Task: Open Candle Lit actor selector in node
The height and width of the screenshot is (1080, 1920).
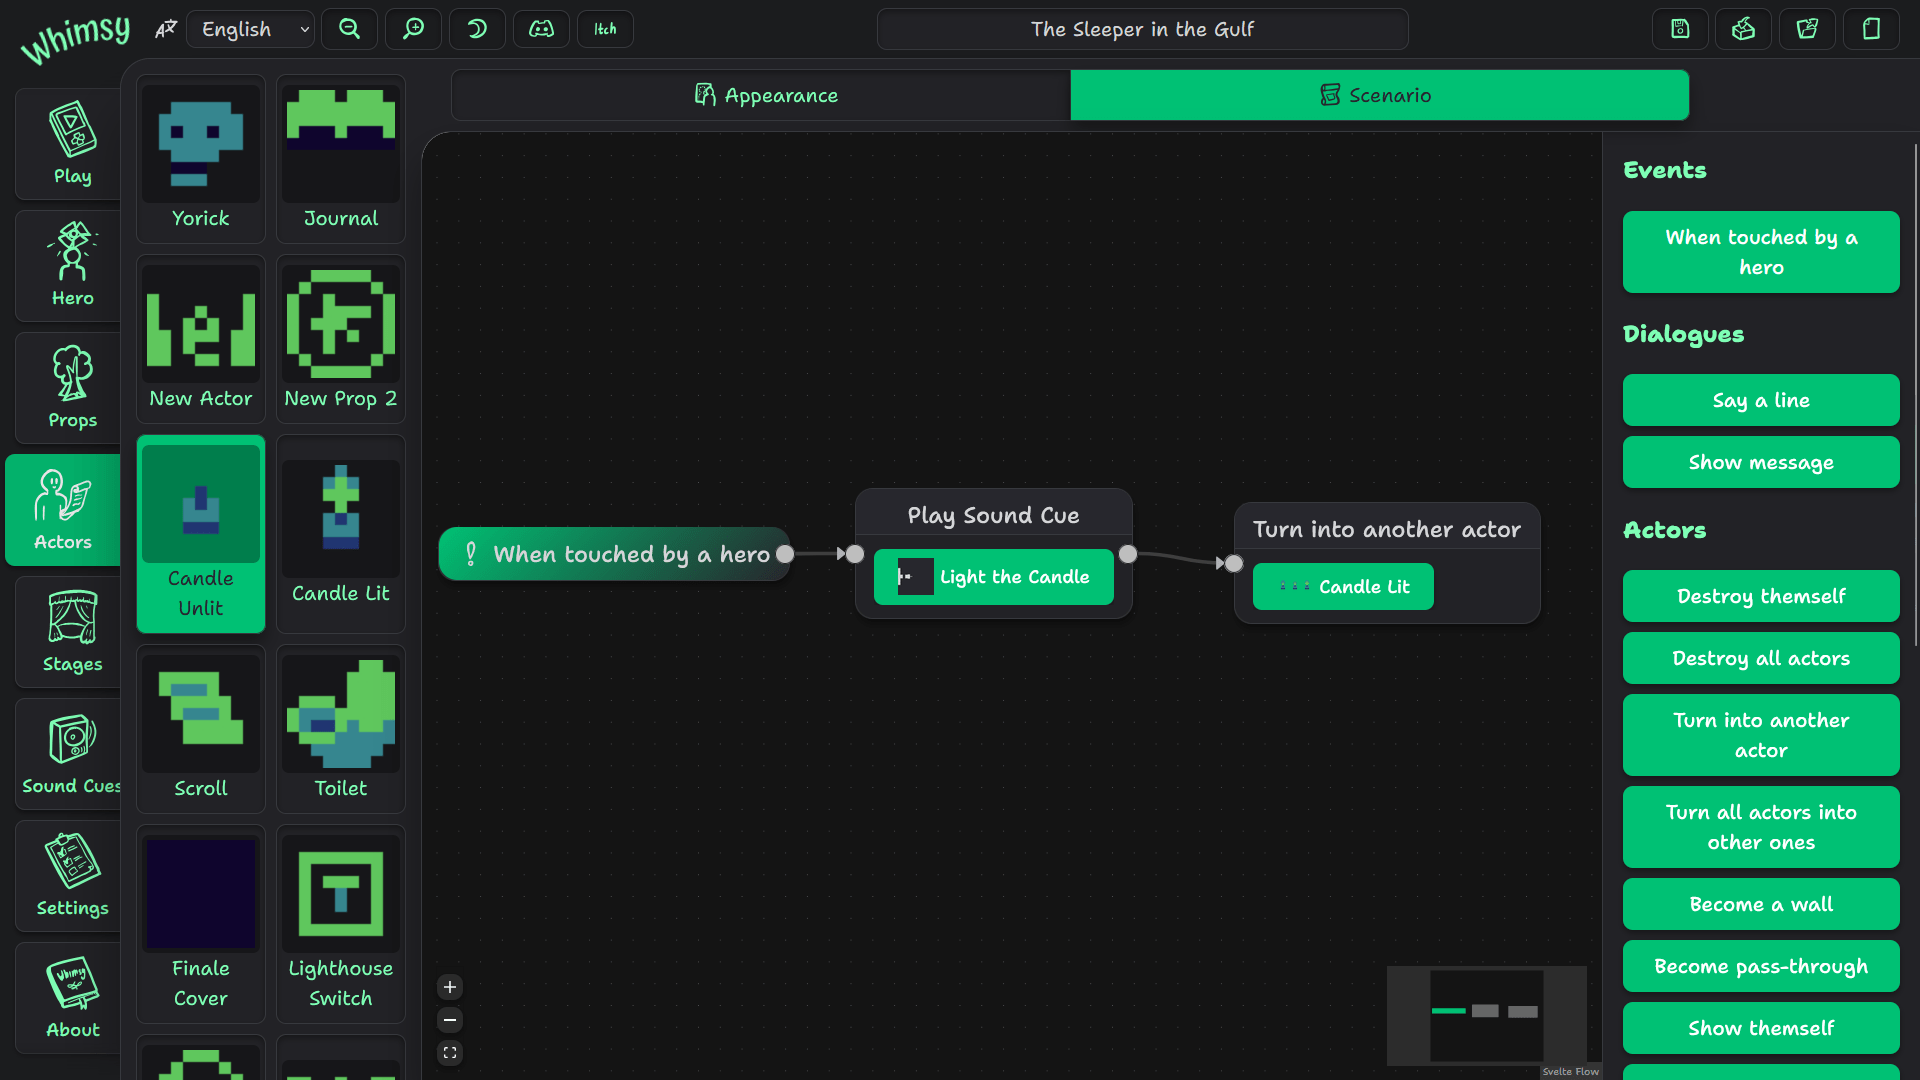Action: [x=1343, y=587]
